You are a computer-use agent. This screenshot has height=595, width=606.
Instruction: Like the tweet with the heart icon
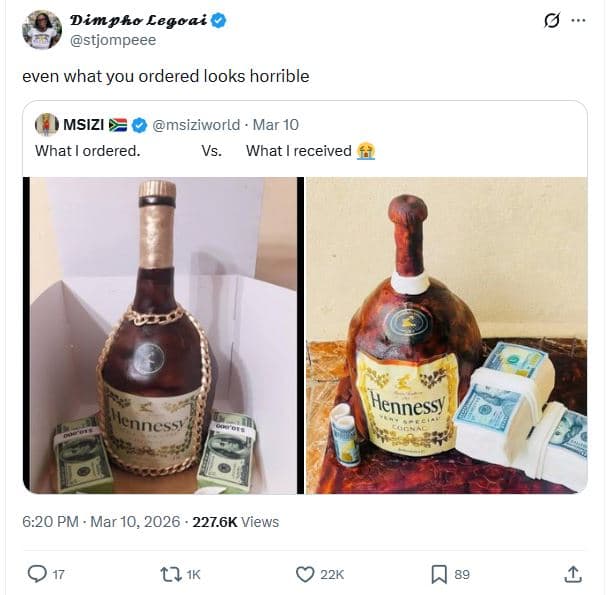[306, 574]
